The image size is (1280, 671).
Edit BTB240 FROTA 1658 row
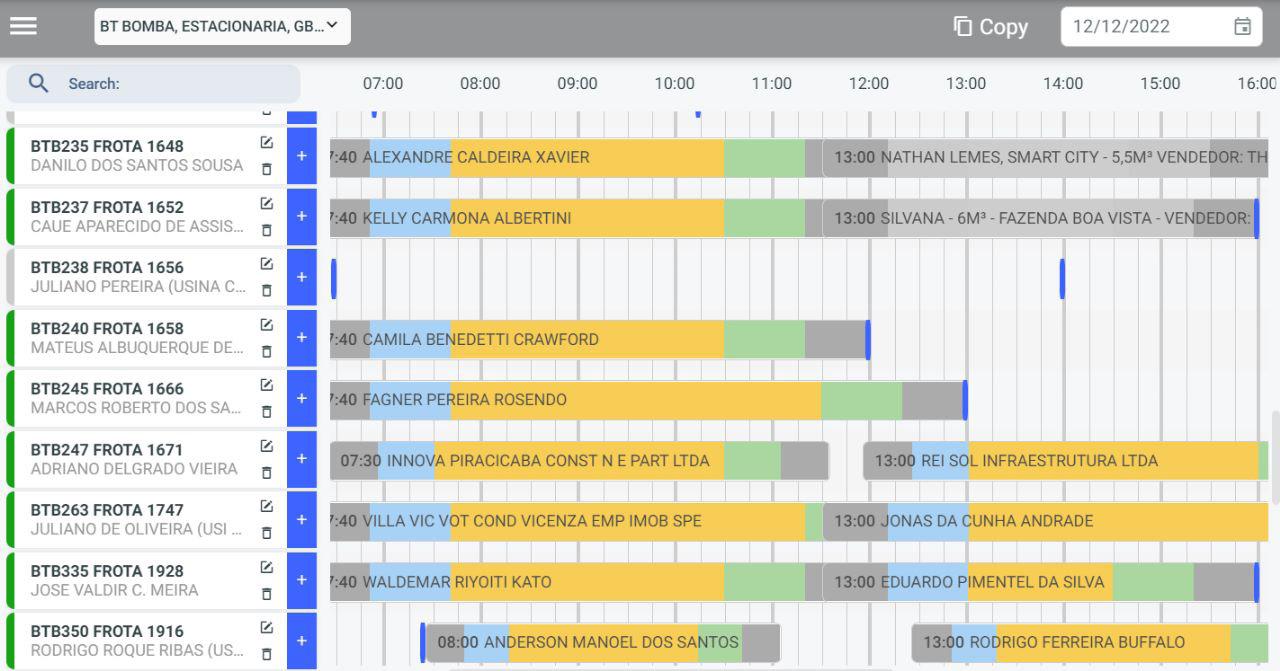coord(266,325)
